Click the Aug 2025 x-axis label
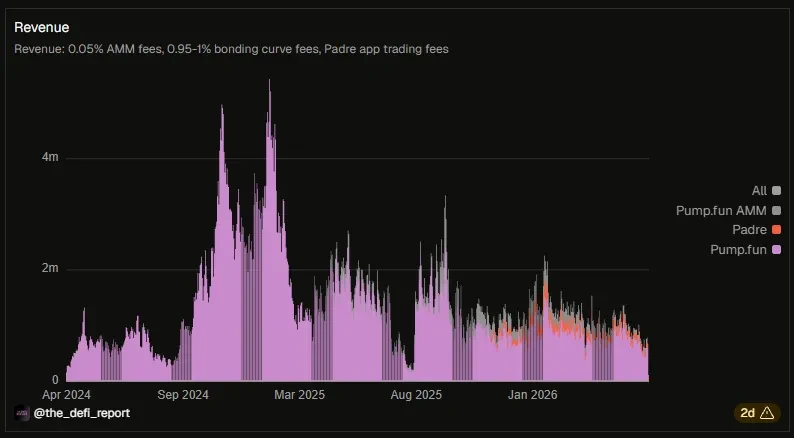Viewport: 794px width, 438px height. pos(416,395)
